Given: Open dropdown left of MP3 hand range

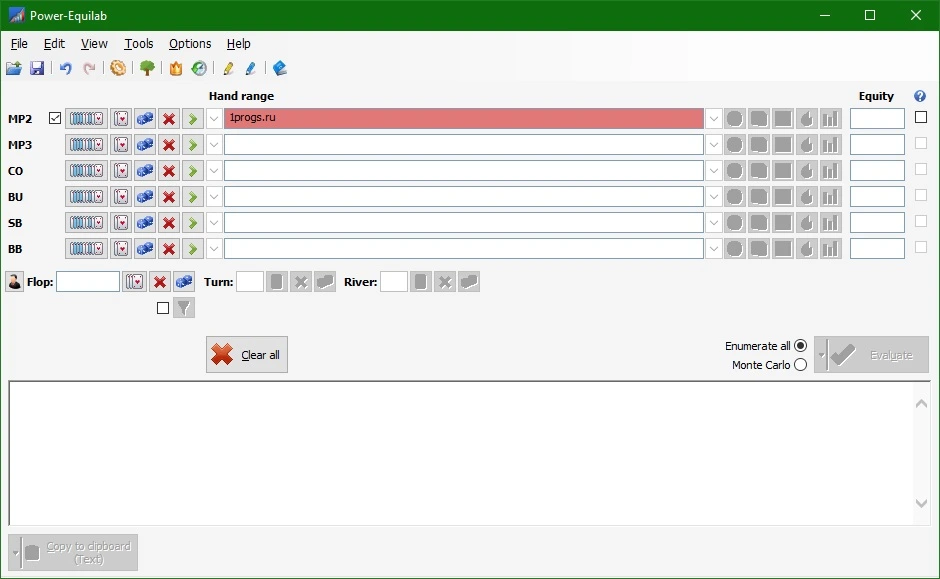Looking at the screenshot, I should 214,144.
